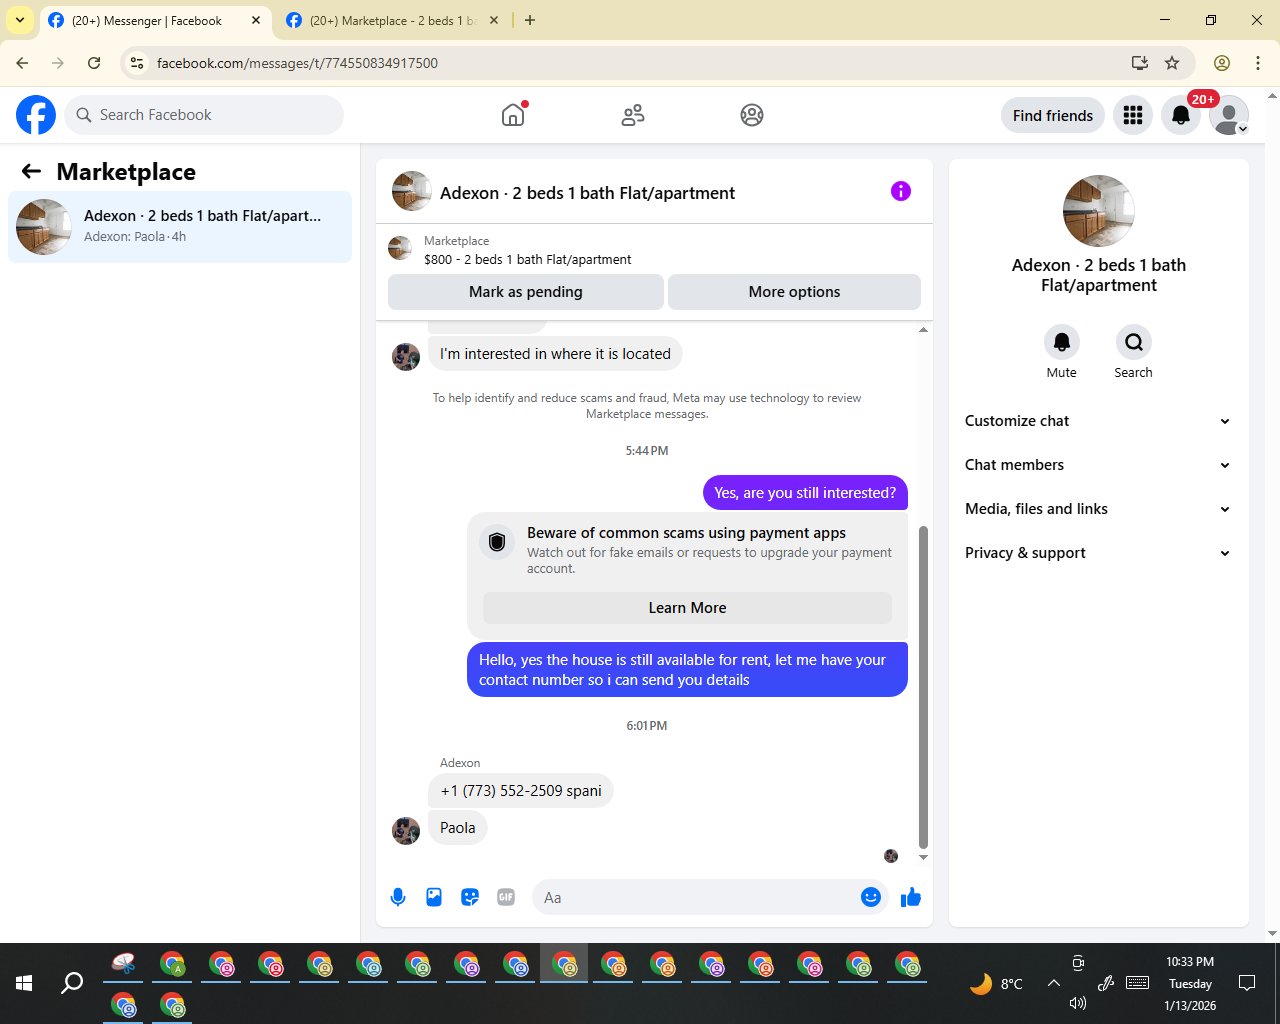Viewport: 1280px width, 1024px height.
Task: Switch to the Marketplace 2 beds tab
Action: coord(394,21)
